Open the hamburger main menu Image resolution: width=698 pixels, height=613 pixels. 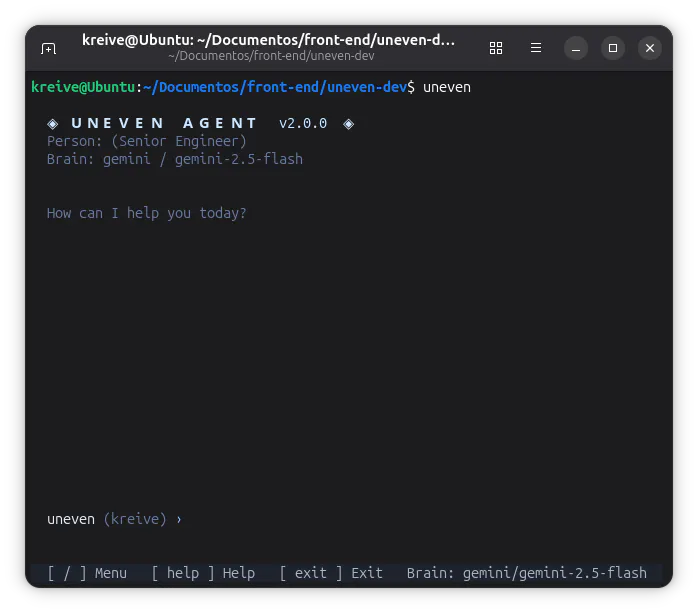[536, 48]
